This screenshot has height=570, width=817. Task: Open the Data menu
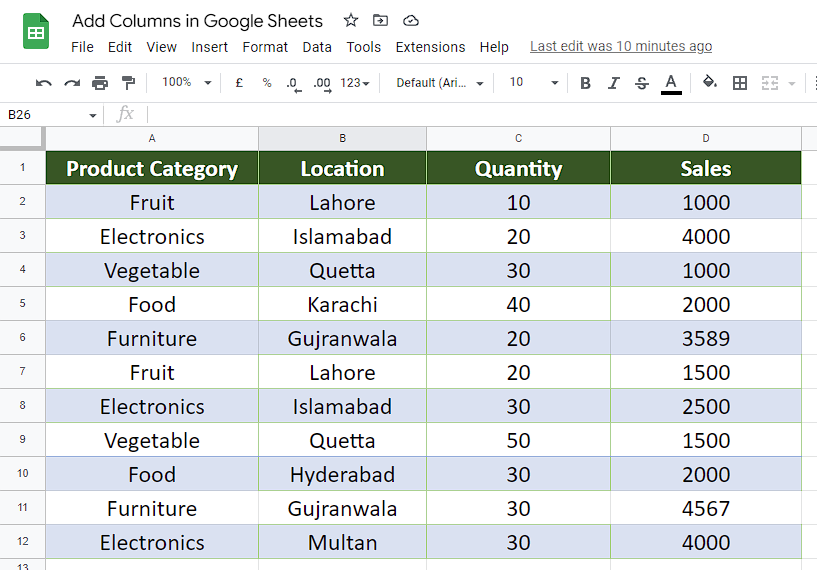317,47
